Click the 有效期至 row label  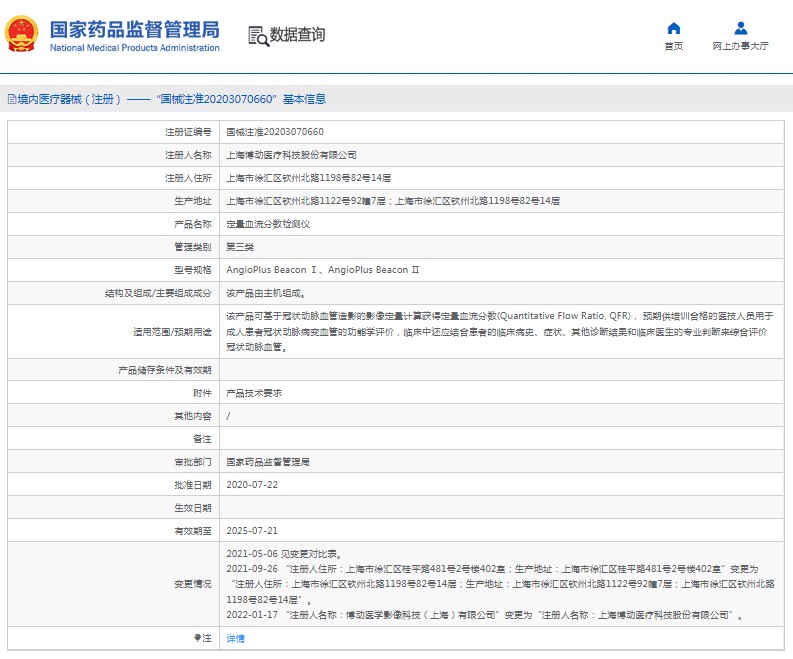tap(193, 531)
